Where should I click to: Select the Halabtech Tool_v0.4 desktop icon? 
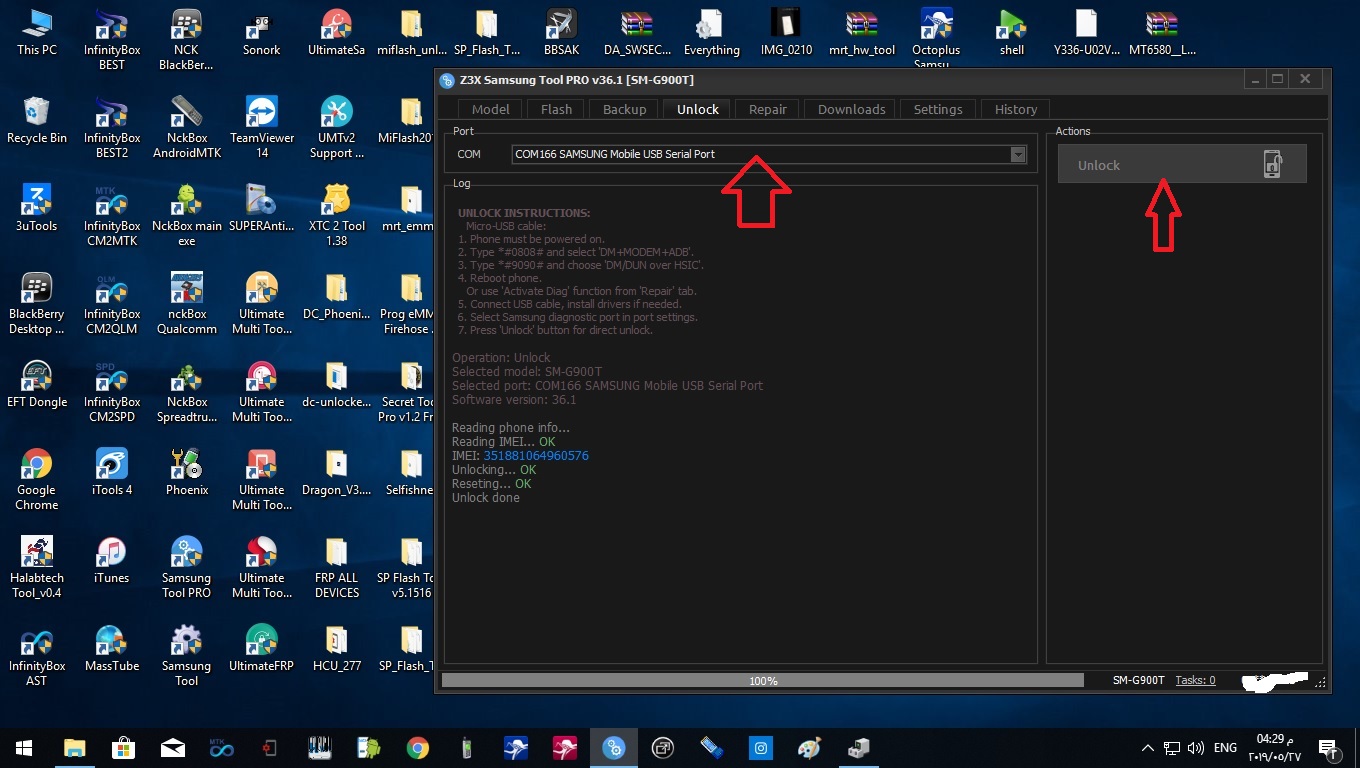[37, 568]
